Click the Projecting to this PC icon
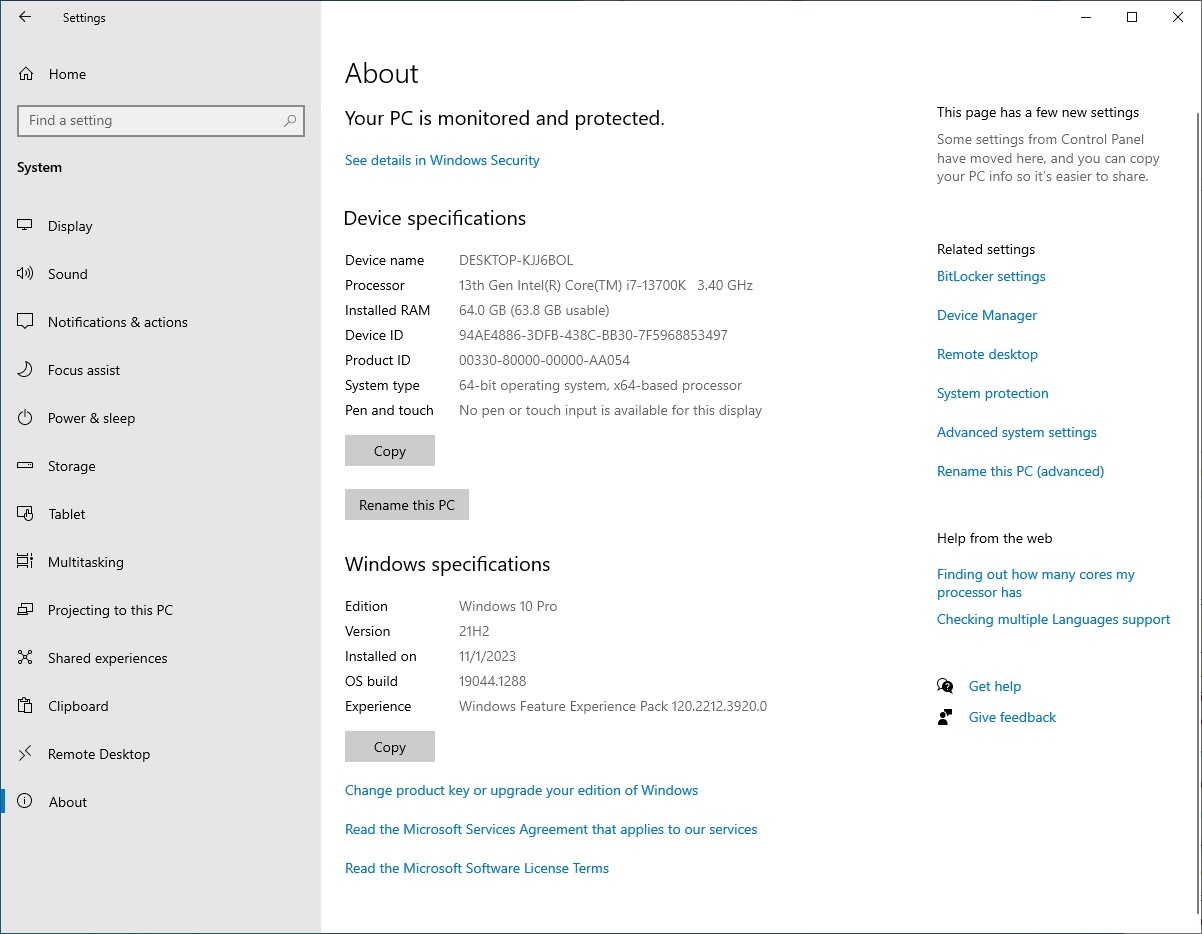The image size is (1202, 934). pyautogui.click(x=26, y=610)
